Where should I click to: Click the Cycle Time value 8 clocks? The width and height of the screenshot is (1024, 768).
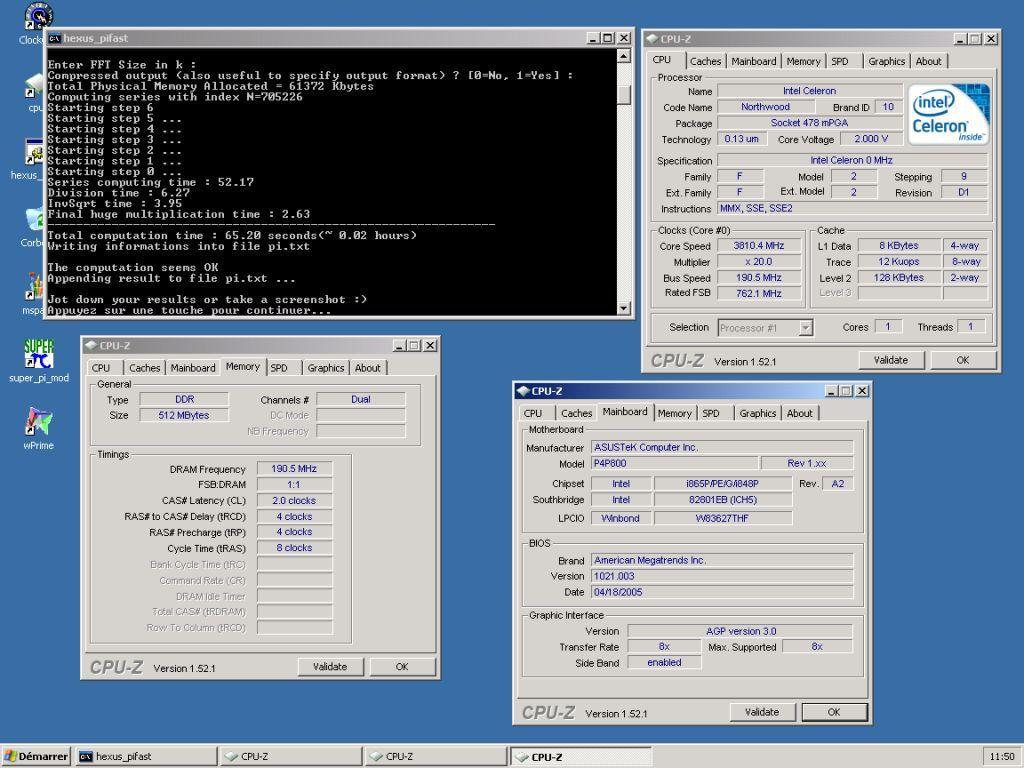(294, 548)
